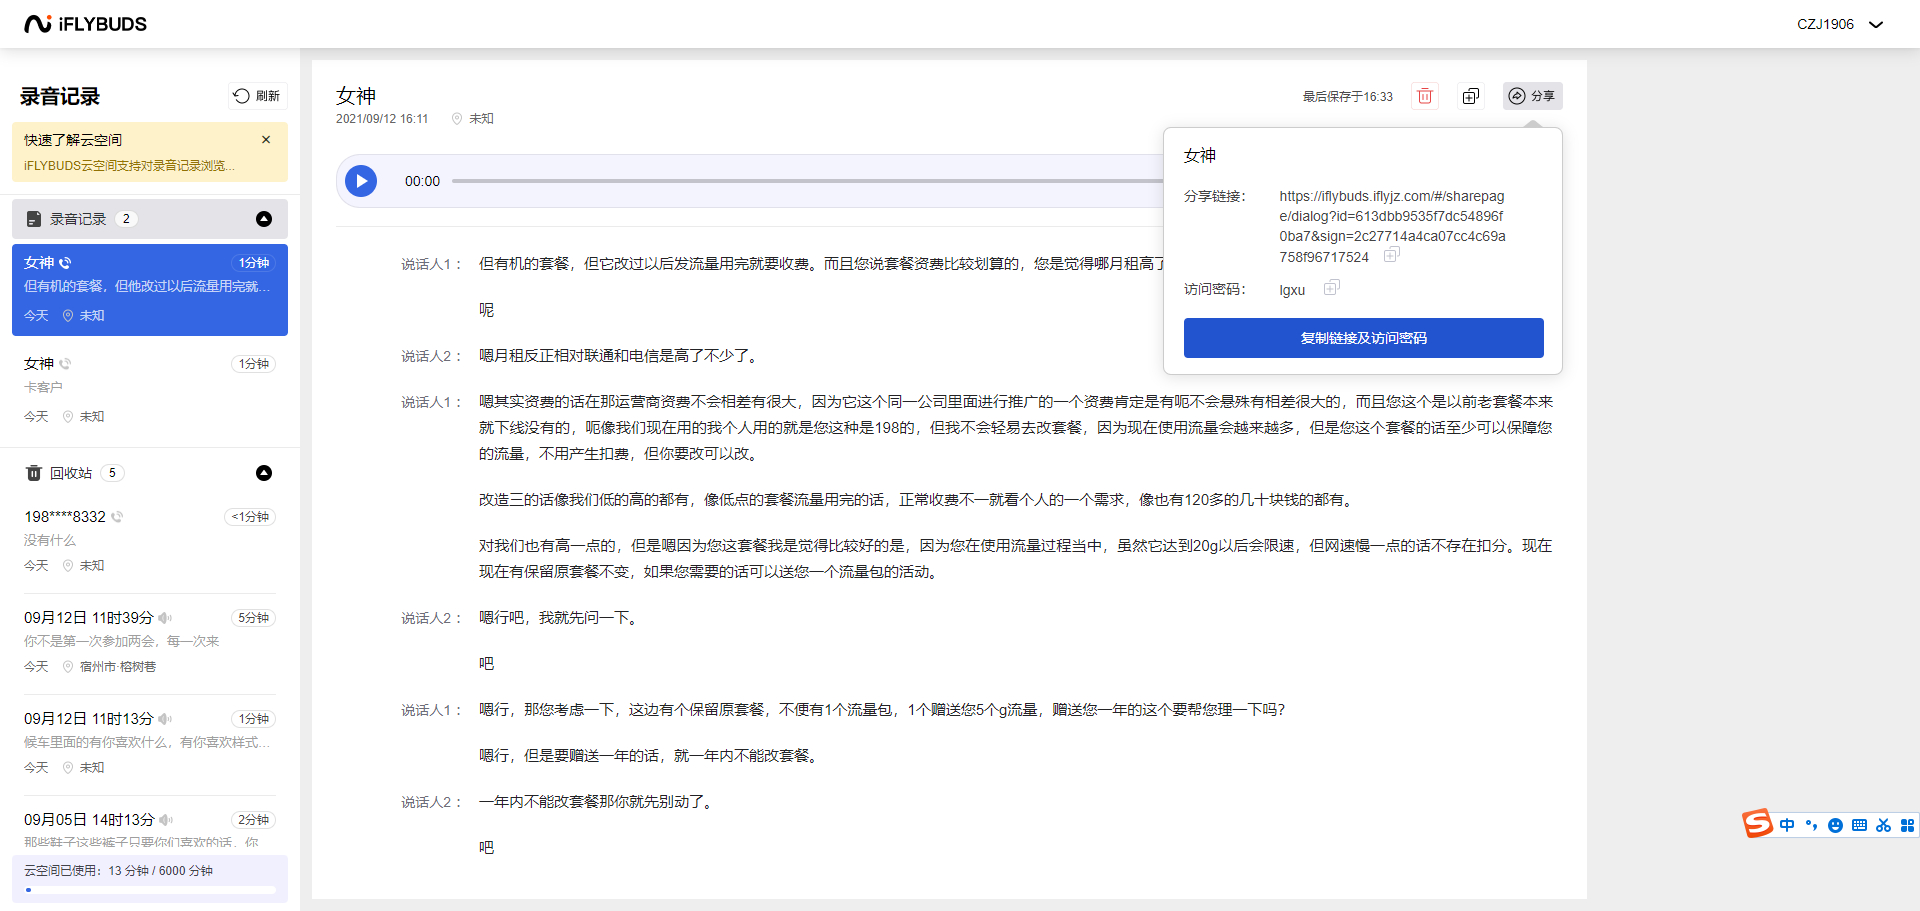Switch Sogou input to English from 中

click(1788, 825)
